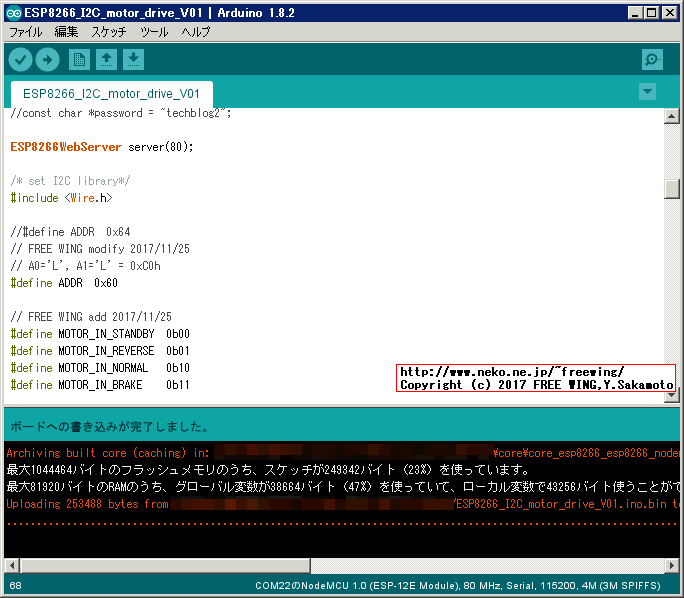Close the Arduino window
684x598 pixels.
(x=670, y=13)
